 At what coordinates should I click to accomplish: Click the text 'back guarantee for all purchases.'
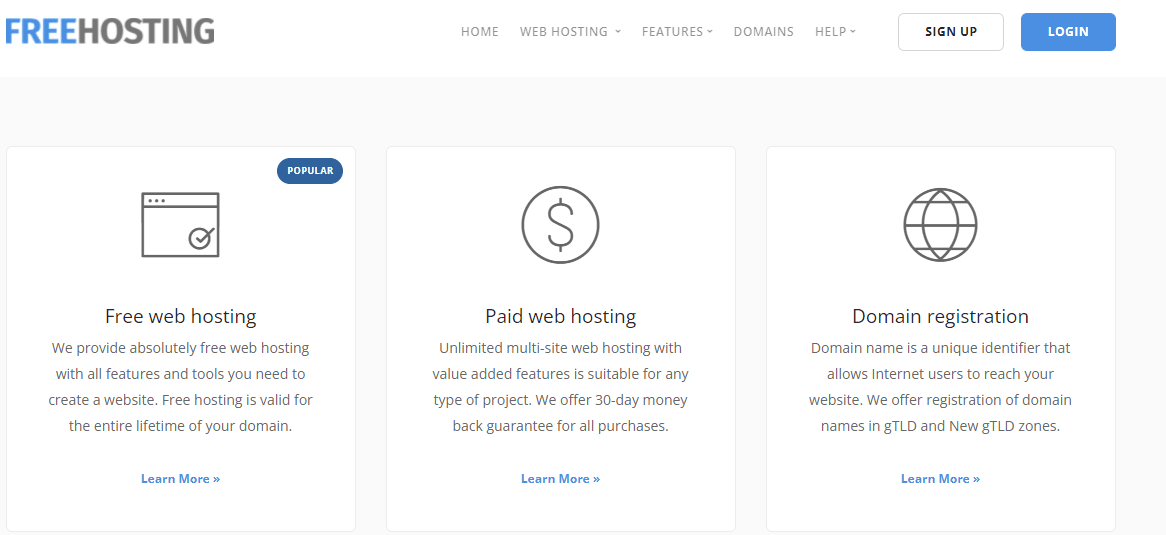tap(561, 426)
